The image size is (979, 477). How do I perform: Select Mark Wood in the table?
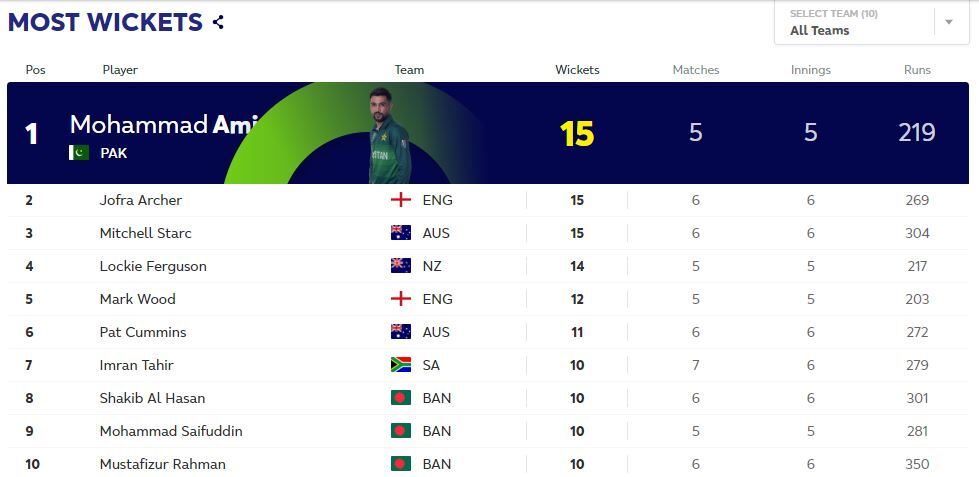(137, 299)
